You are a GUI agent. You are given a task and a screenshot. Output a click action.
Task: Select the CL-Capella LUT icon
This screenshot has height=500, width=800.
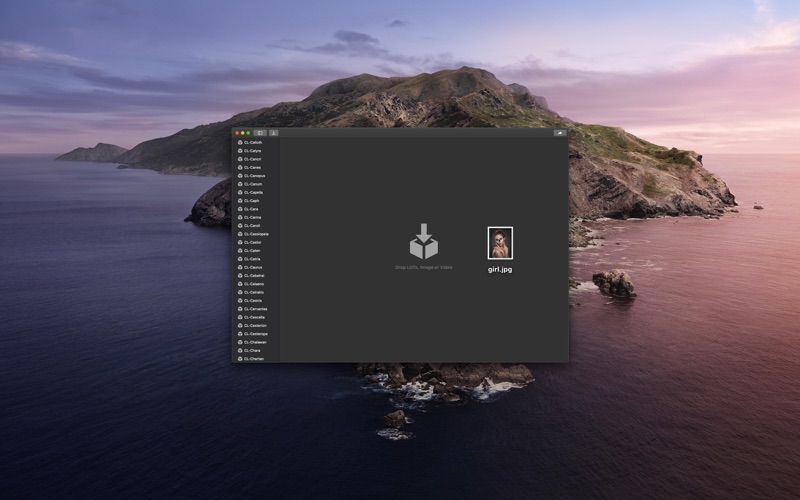(x=240, y=192)
